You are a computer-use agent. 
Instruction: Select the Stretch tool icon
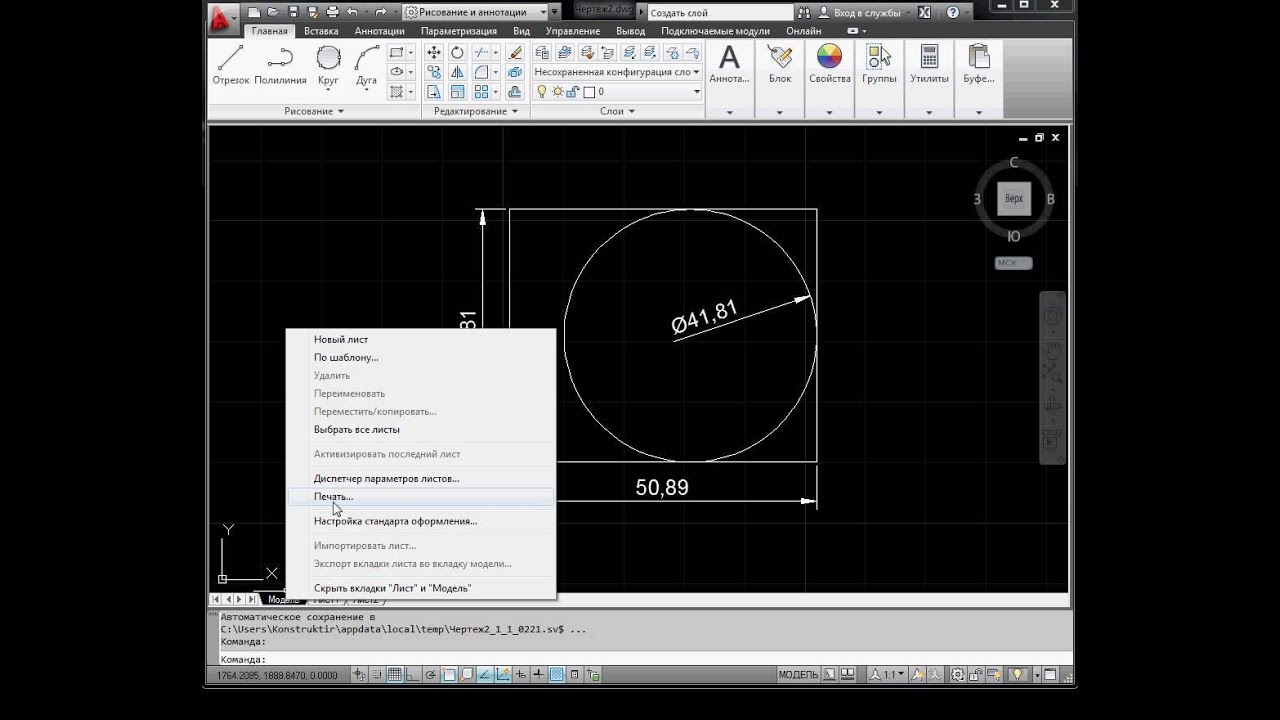tap(434, 91)
